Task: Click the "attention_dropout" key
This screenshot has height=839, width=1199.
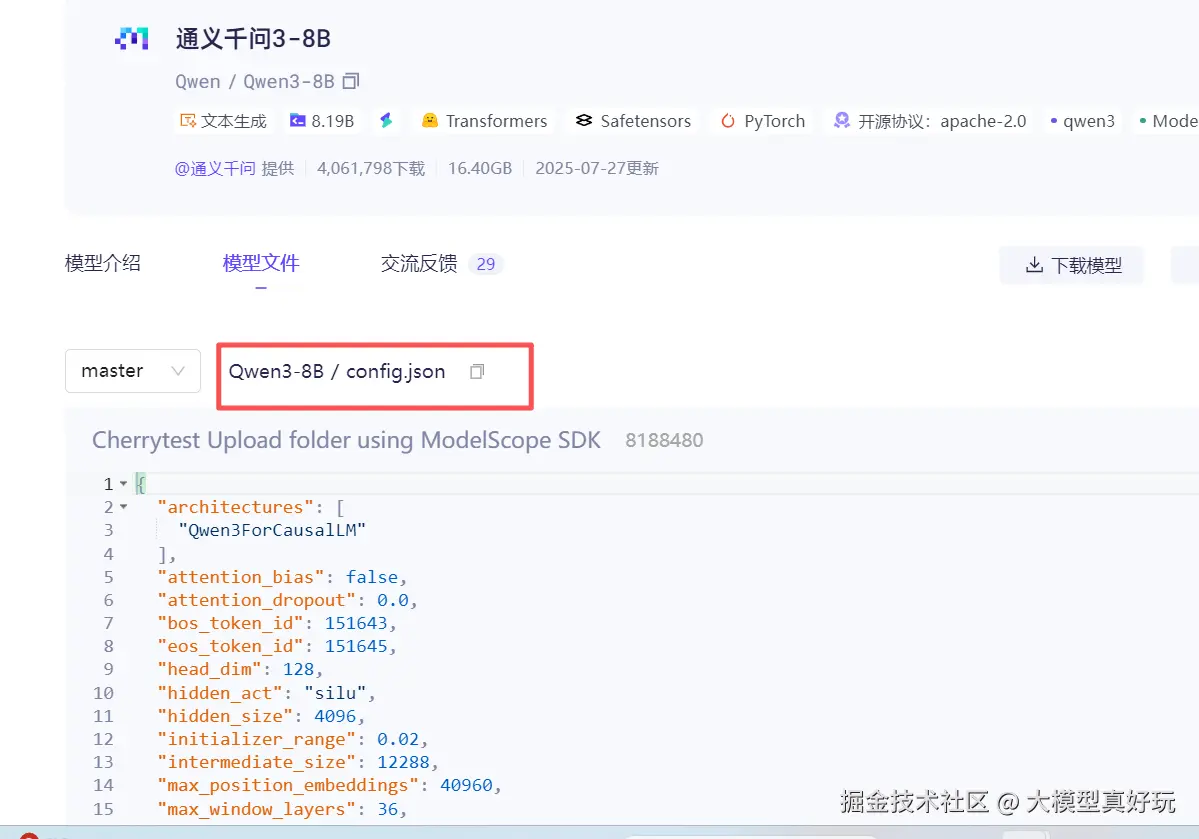Action: click(x=256, y=600)
